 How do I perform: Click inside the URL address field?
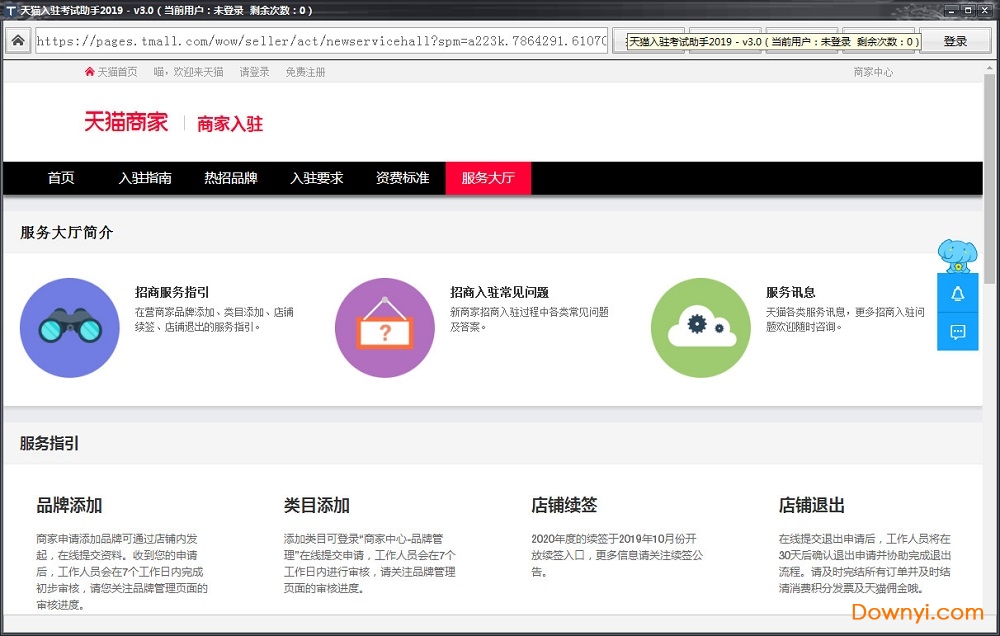[320, 42]
